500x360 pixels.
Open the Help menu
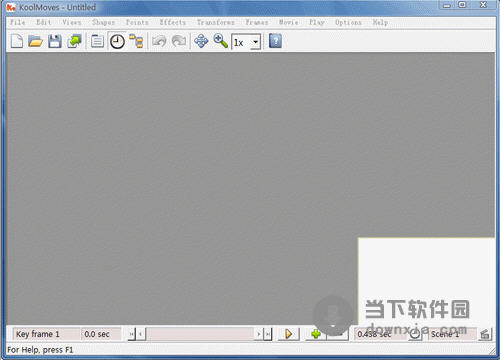(380, 22)
